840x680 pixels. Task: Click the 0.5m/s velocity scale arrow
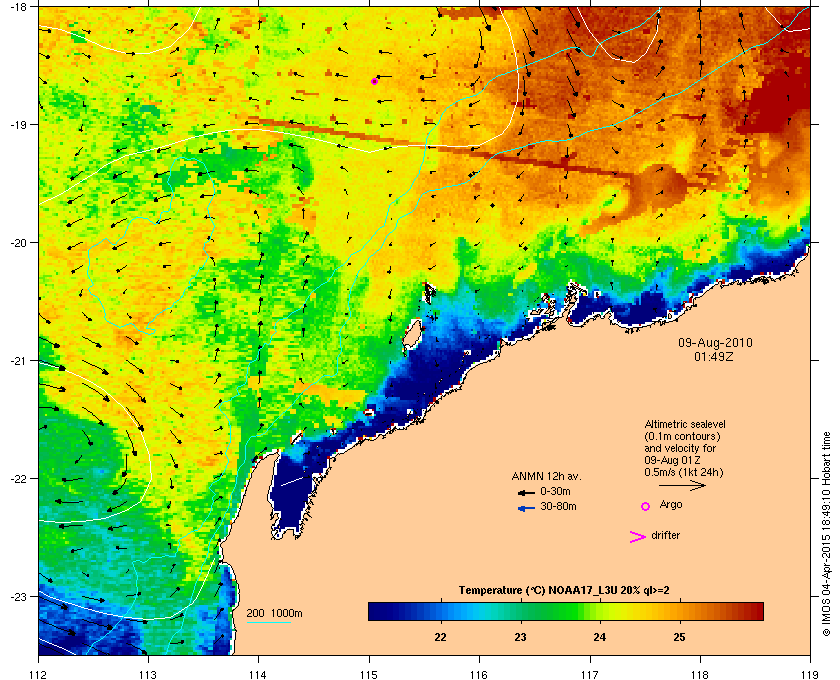[682, 486]
